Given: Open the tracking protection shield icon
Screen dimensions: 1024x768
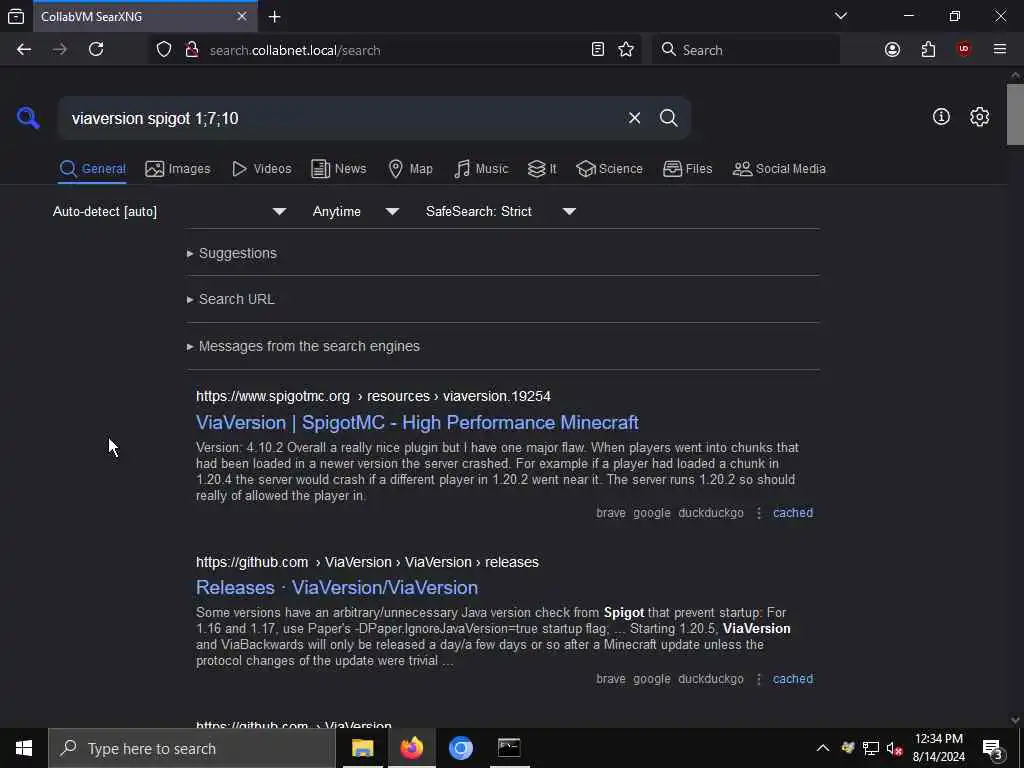Looking at the screenshot, I should [164, 50].
